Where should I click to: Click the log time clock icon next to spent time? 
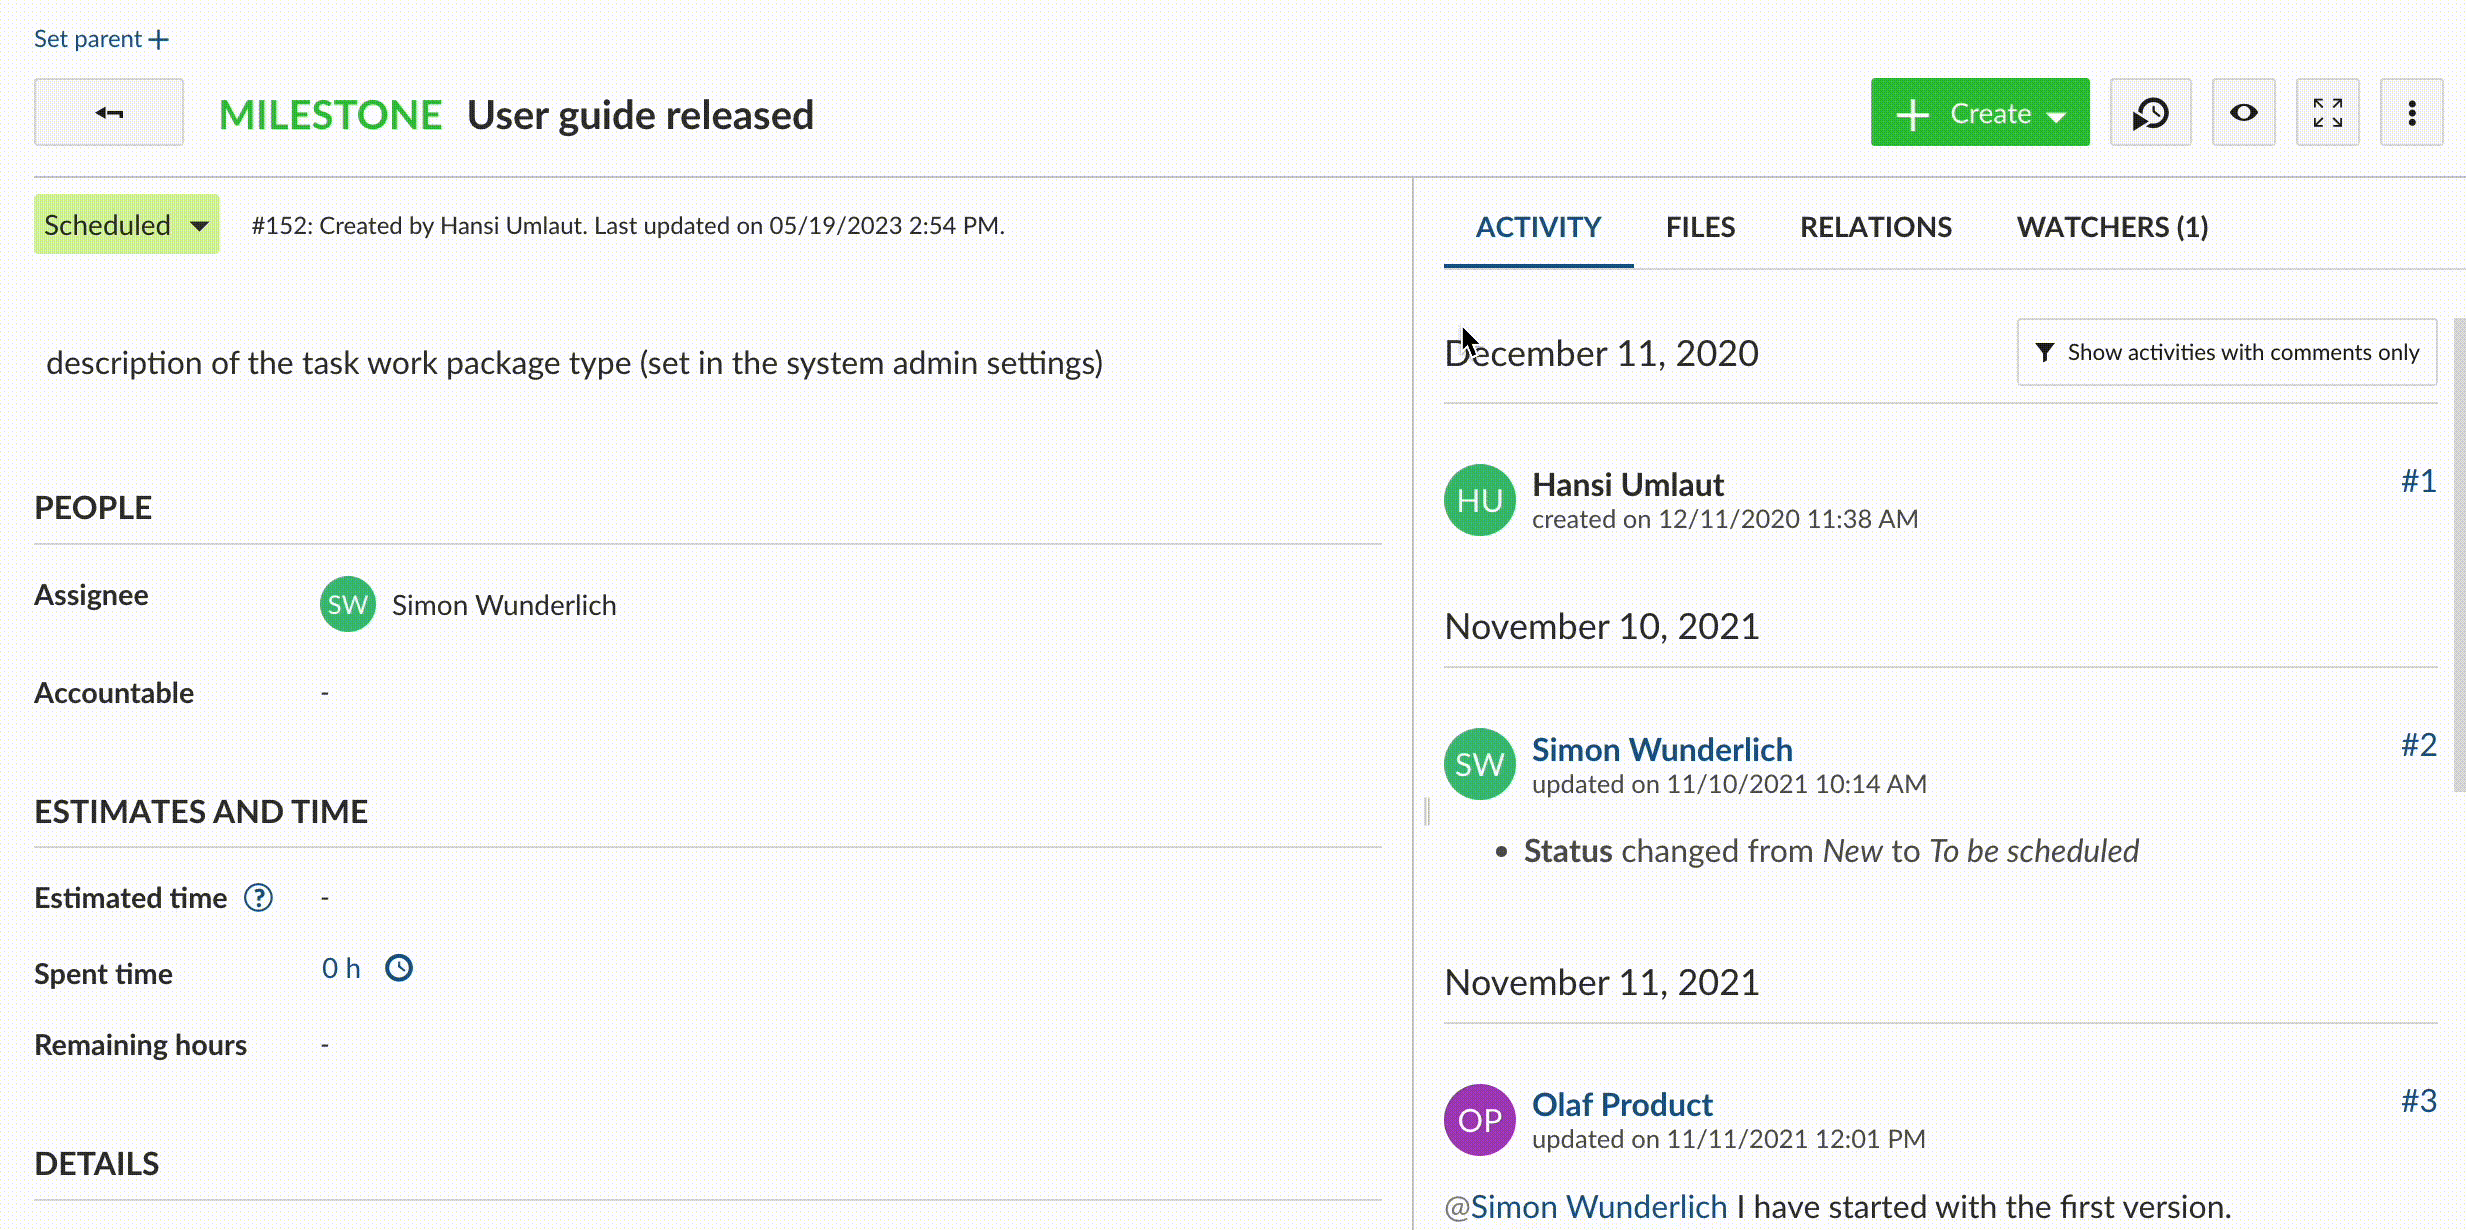399,967
